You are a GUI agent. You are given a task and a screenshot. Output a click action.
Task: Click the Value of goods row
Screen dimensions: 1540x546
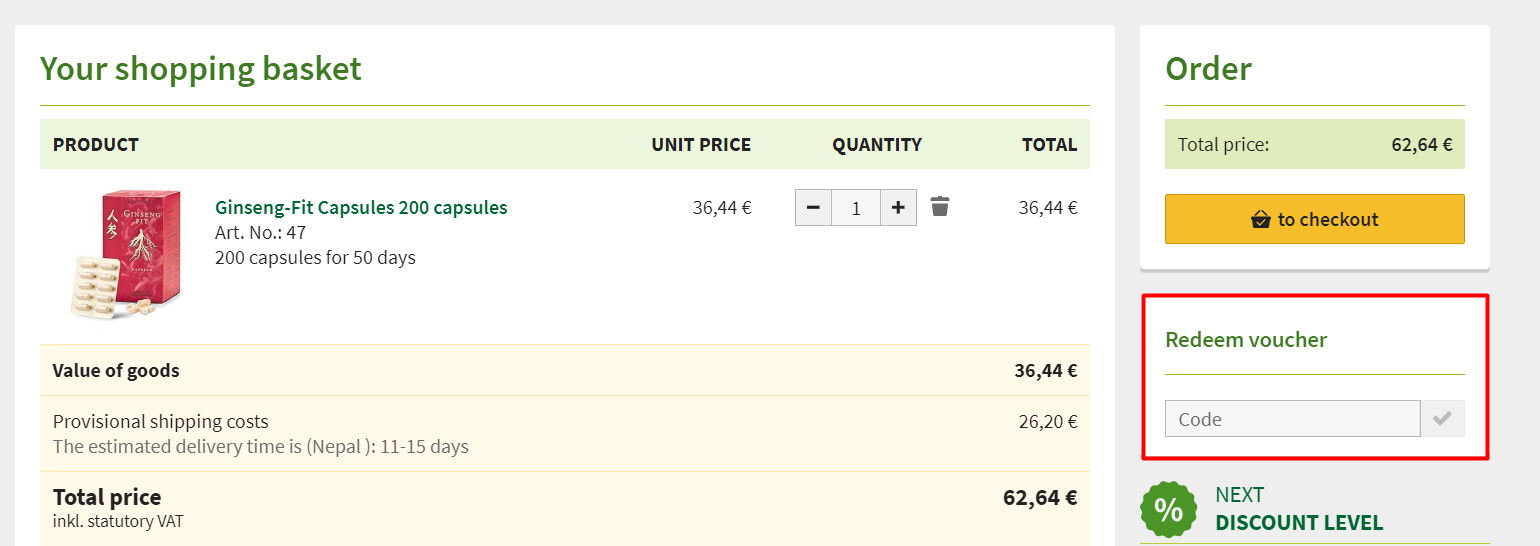coord(565,370)
